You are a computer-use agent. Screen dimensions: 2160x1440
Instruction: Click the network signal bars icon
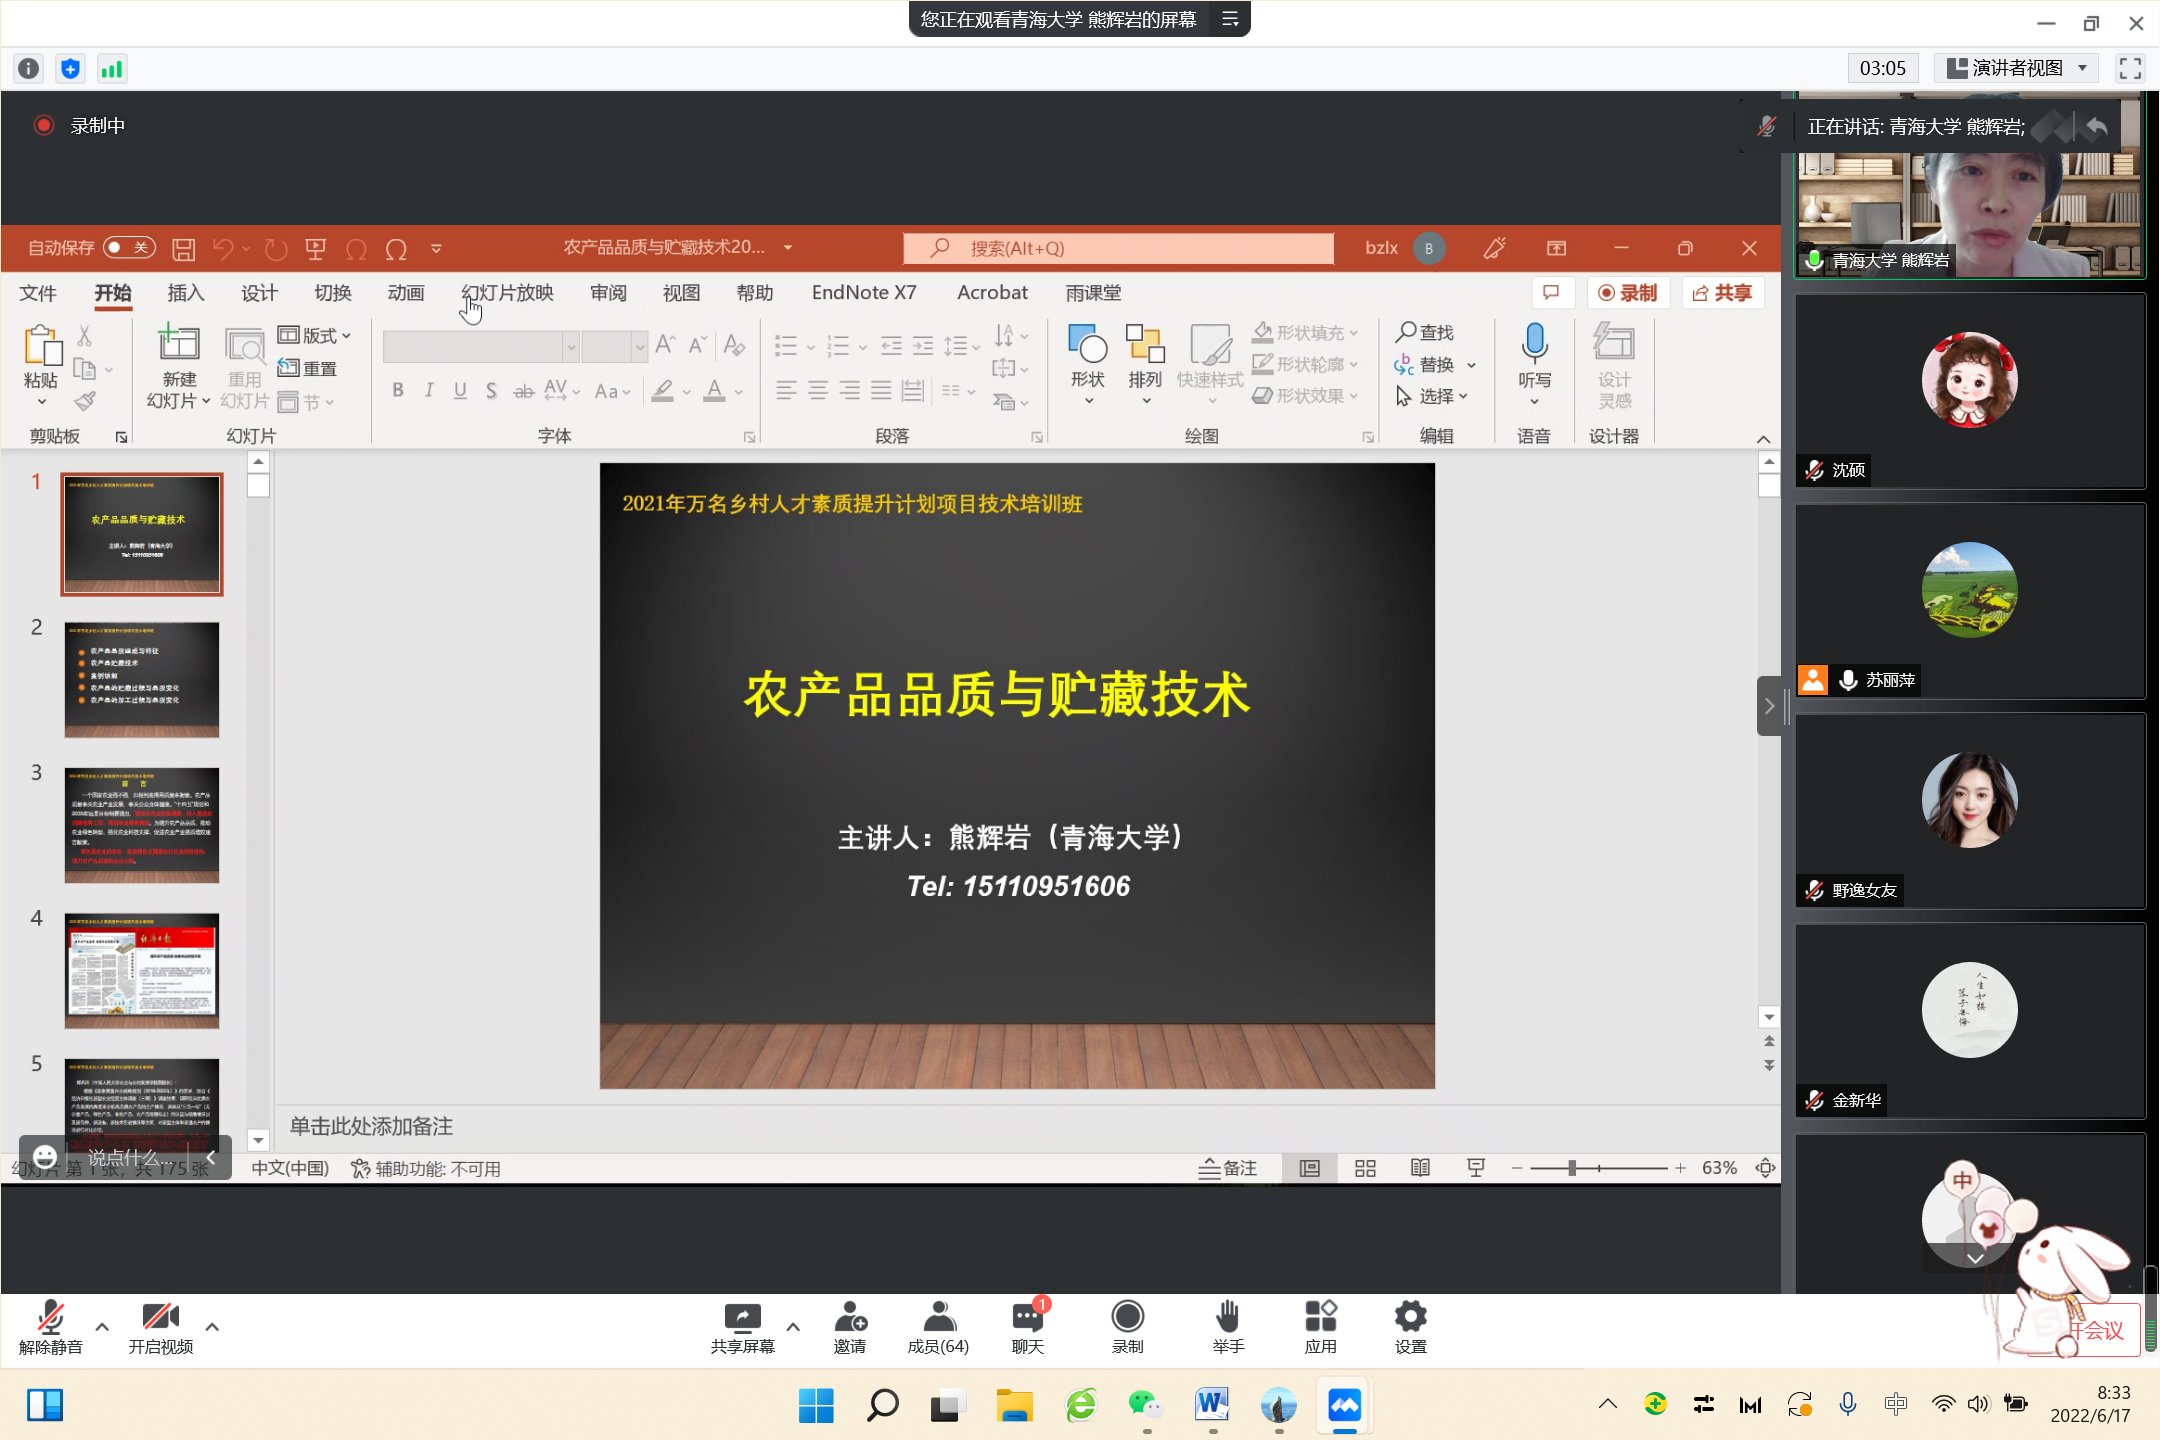[x=111, y=68]
